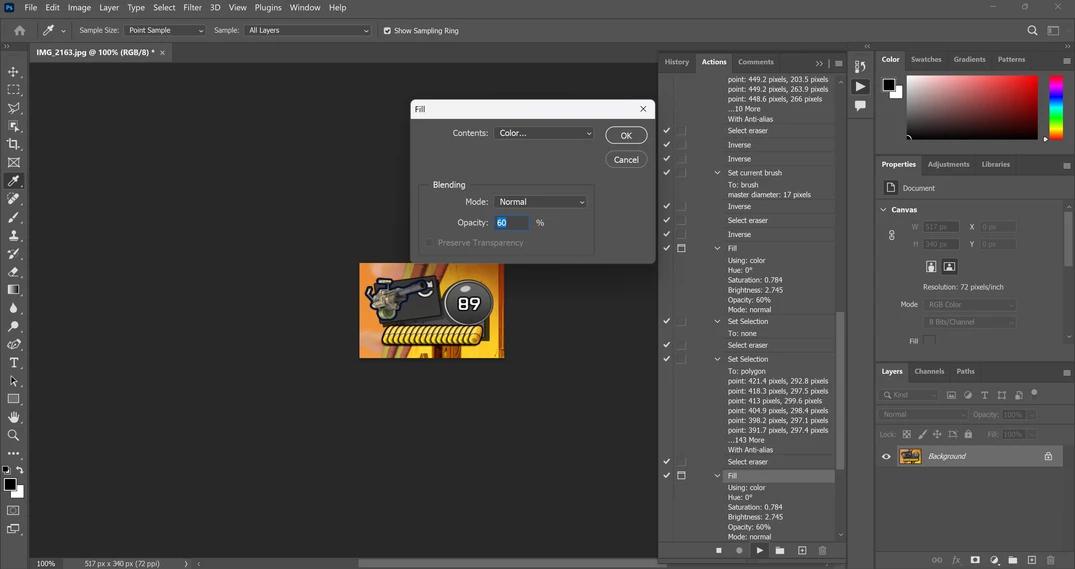Screen dimensions: 1075x569
Task: Click the Play selection button in Actions
Action: 760,550
